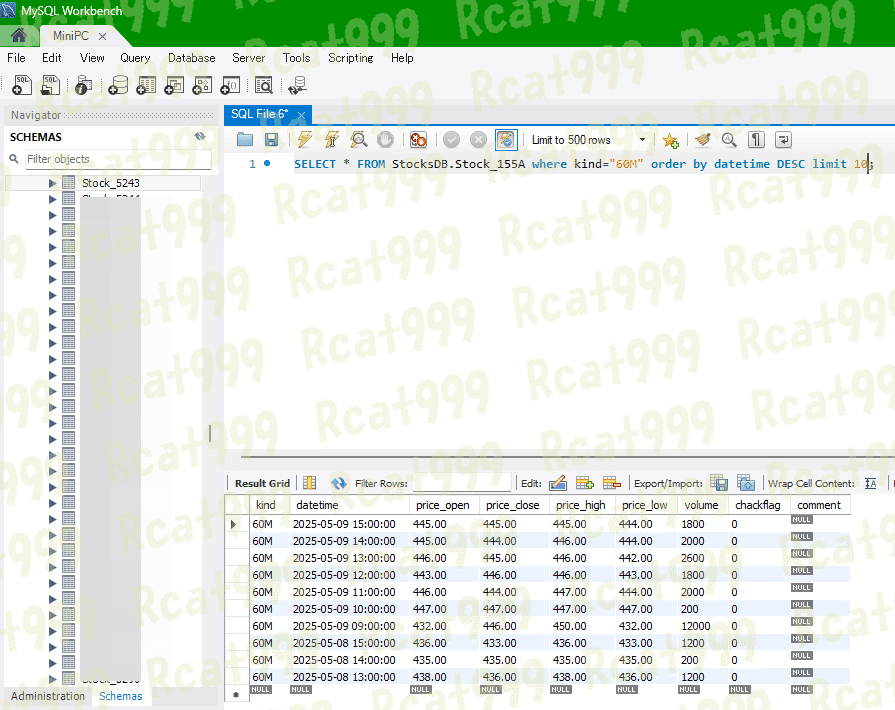Viewport: 895px width, 710px height.
Task: Open the Edit menu
Action: (51, 58)
